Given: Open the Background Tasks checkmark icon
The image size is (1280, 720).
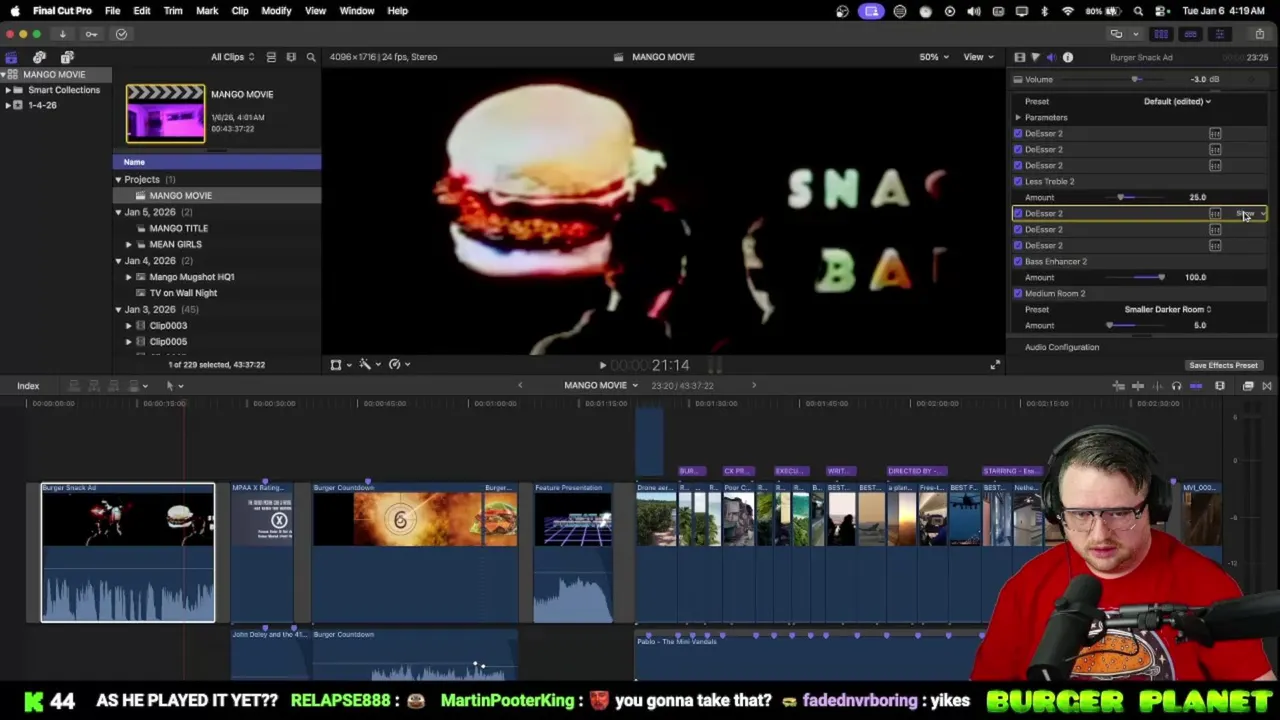Looking at the screenshot, I should [121, 34].
